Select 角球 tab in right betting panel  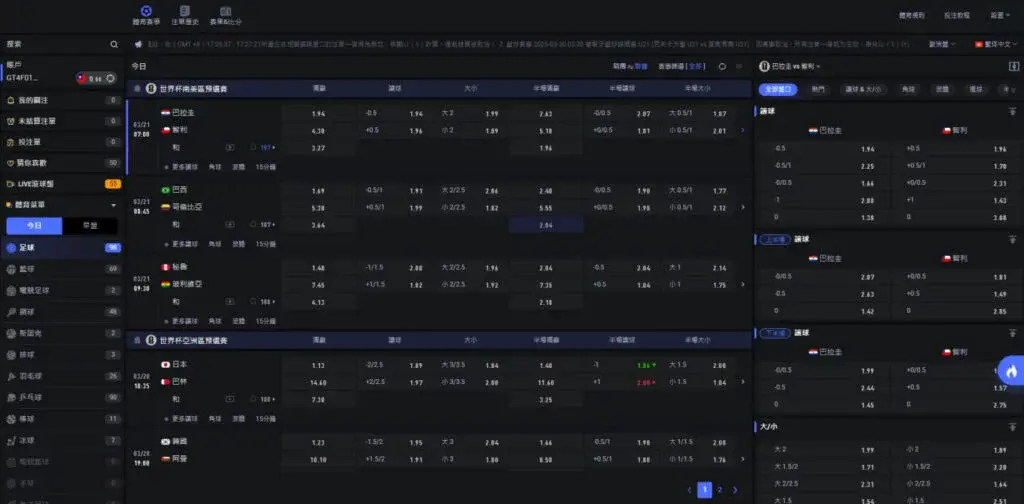908,89
